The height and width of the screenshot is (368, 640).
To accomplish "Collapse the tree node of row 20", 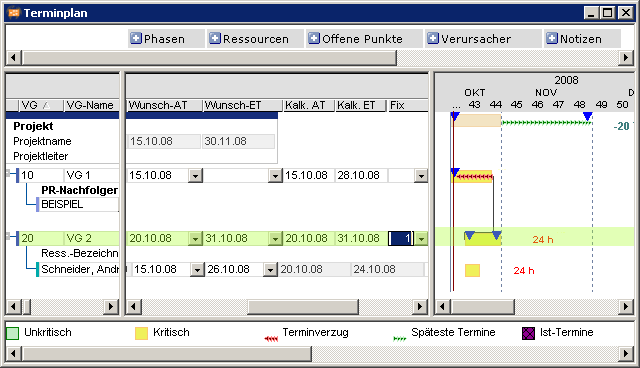I will 8,236.
